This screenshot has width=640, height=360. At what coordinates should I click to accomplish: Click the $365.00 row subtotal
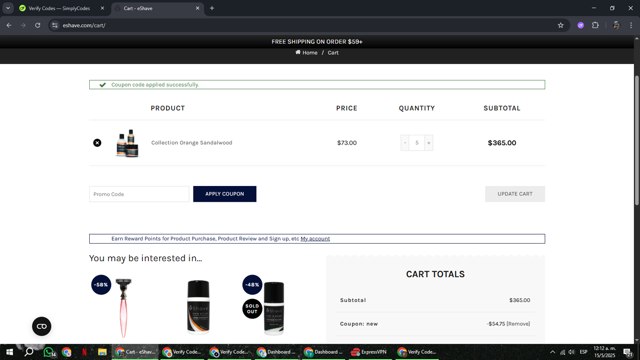point(502,142)
